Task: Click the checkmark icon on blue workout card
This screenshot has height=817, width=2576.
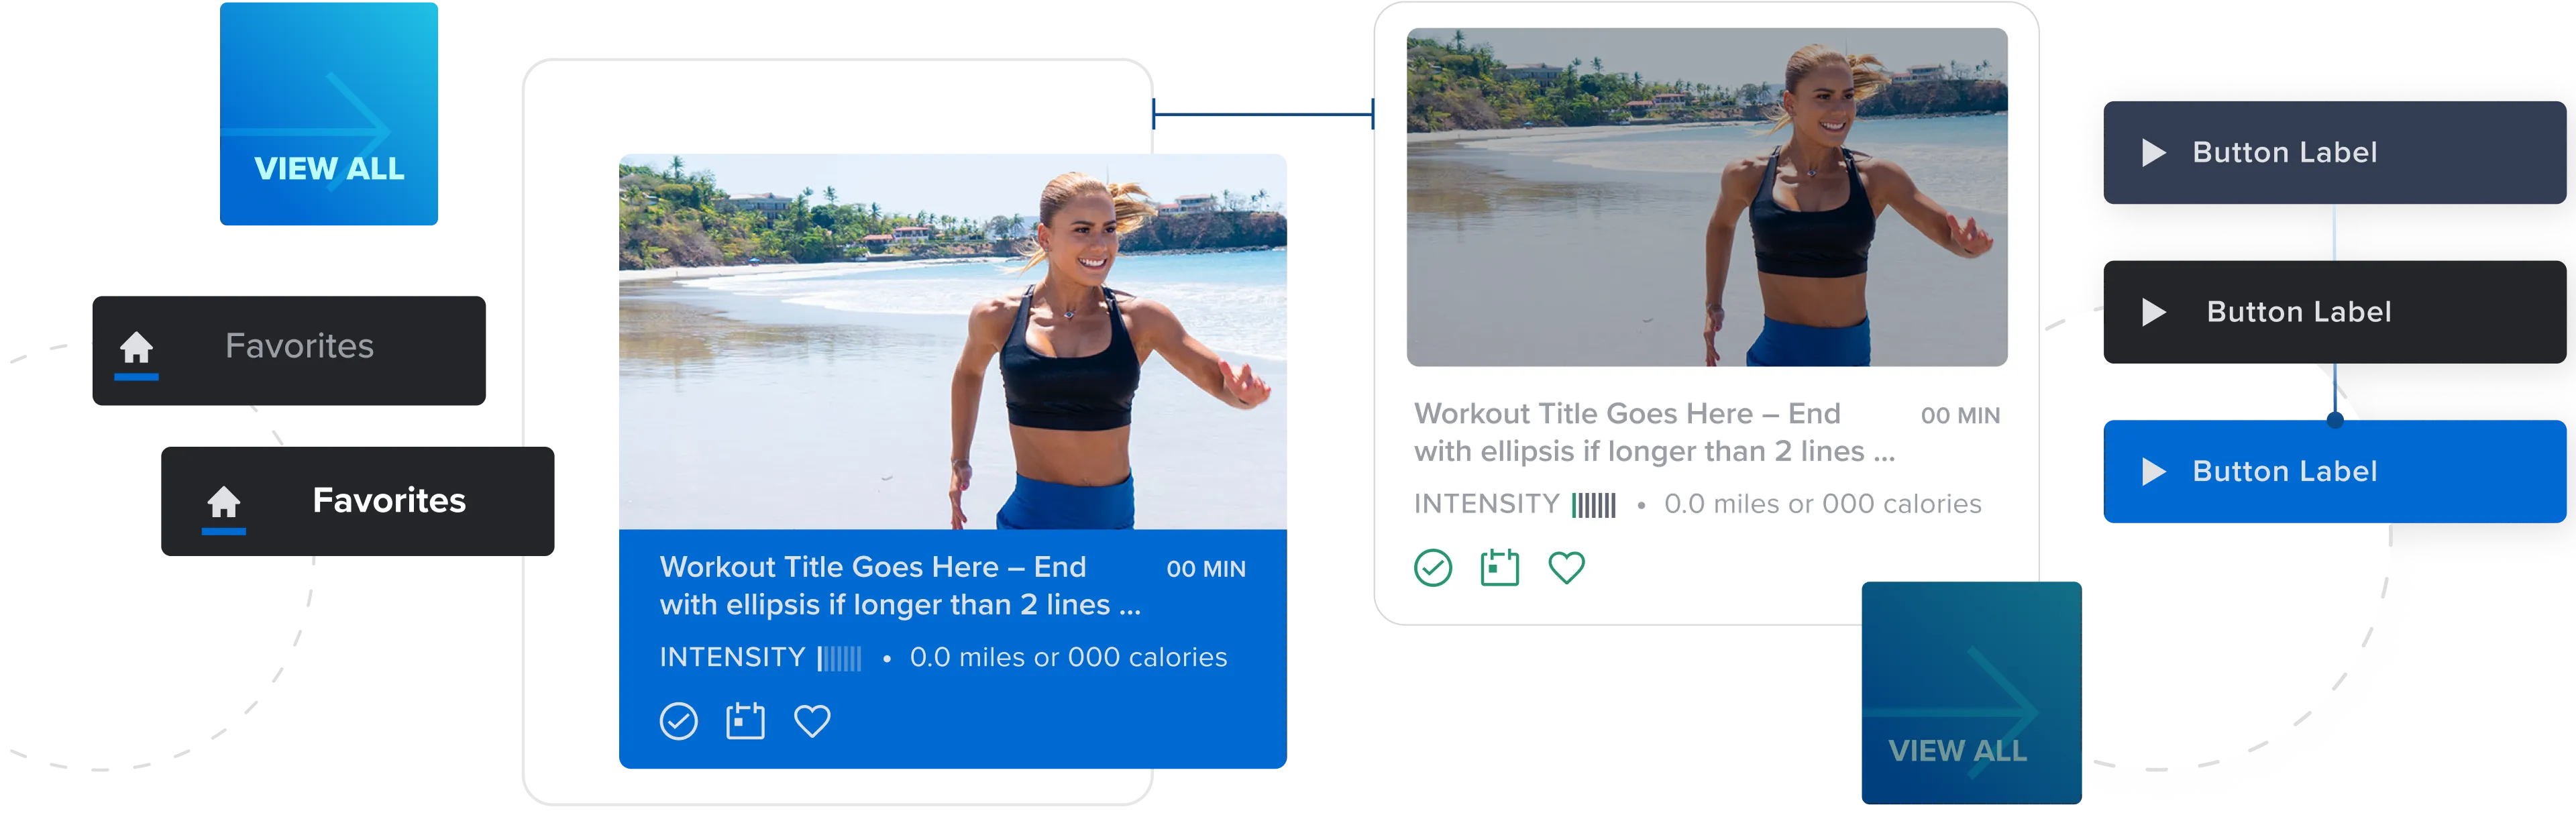Action: coord(678,721)
